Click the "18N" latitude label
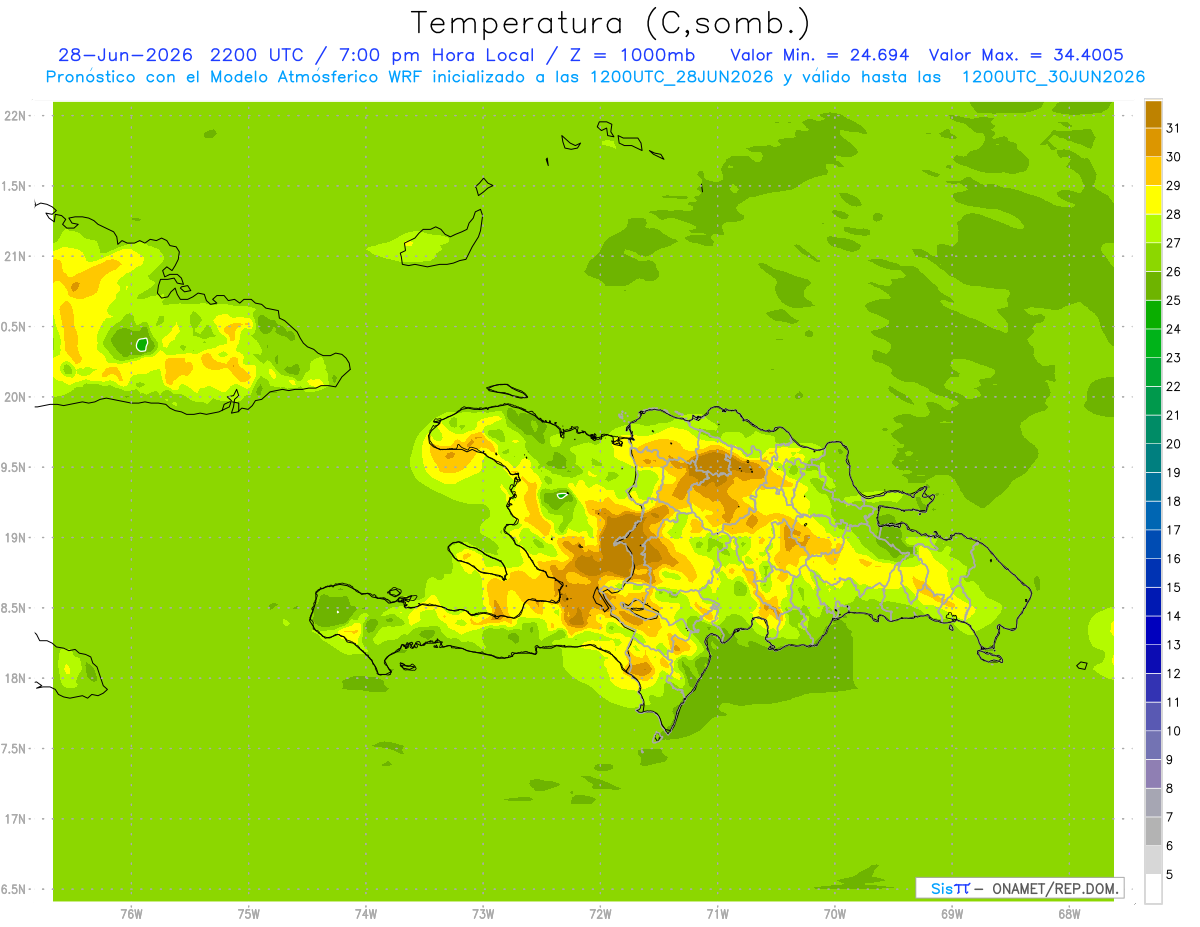The height and width of the screenshot is (927, 1200). [15, 678]
